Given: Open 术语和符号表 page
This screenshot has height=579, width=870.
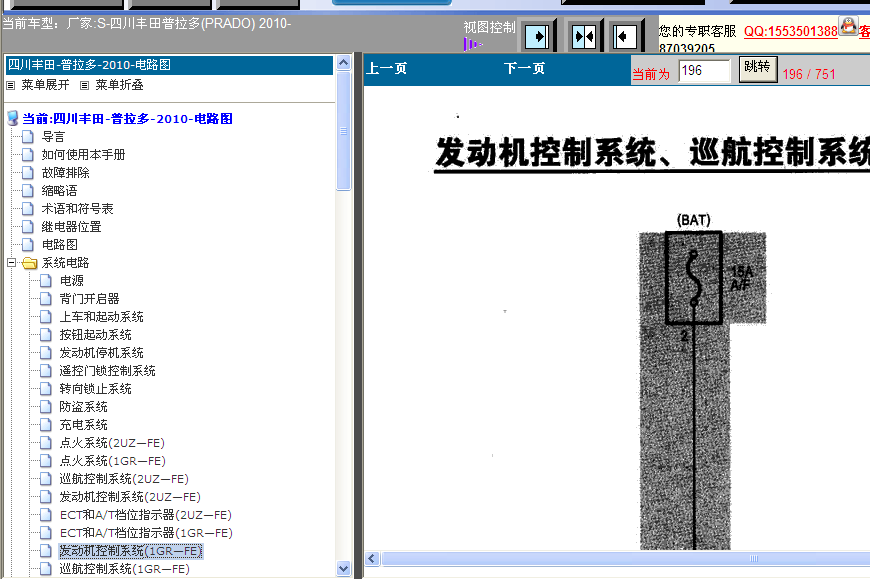Looking at the screenshot, I should [77, 209].
